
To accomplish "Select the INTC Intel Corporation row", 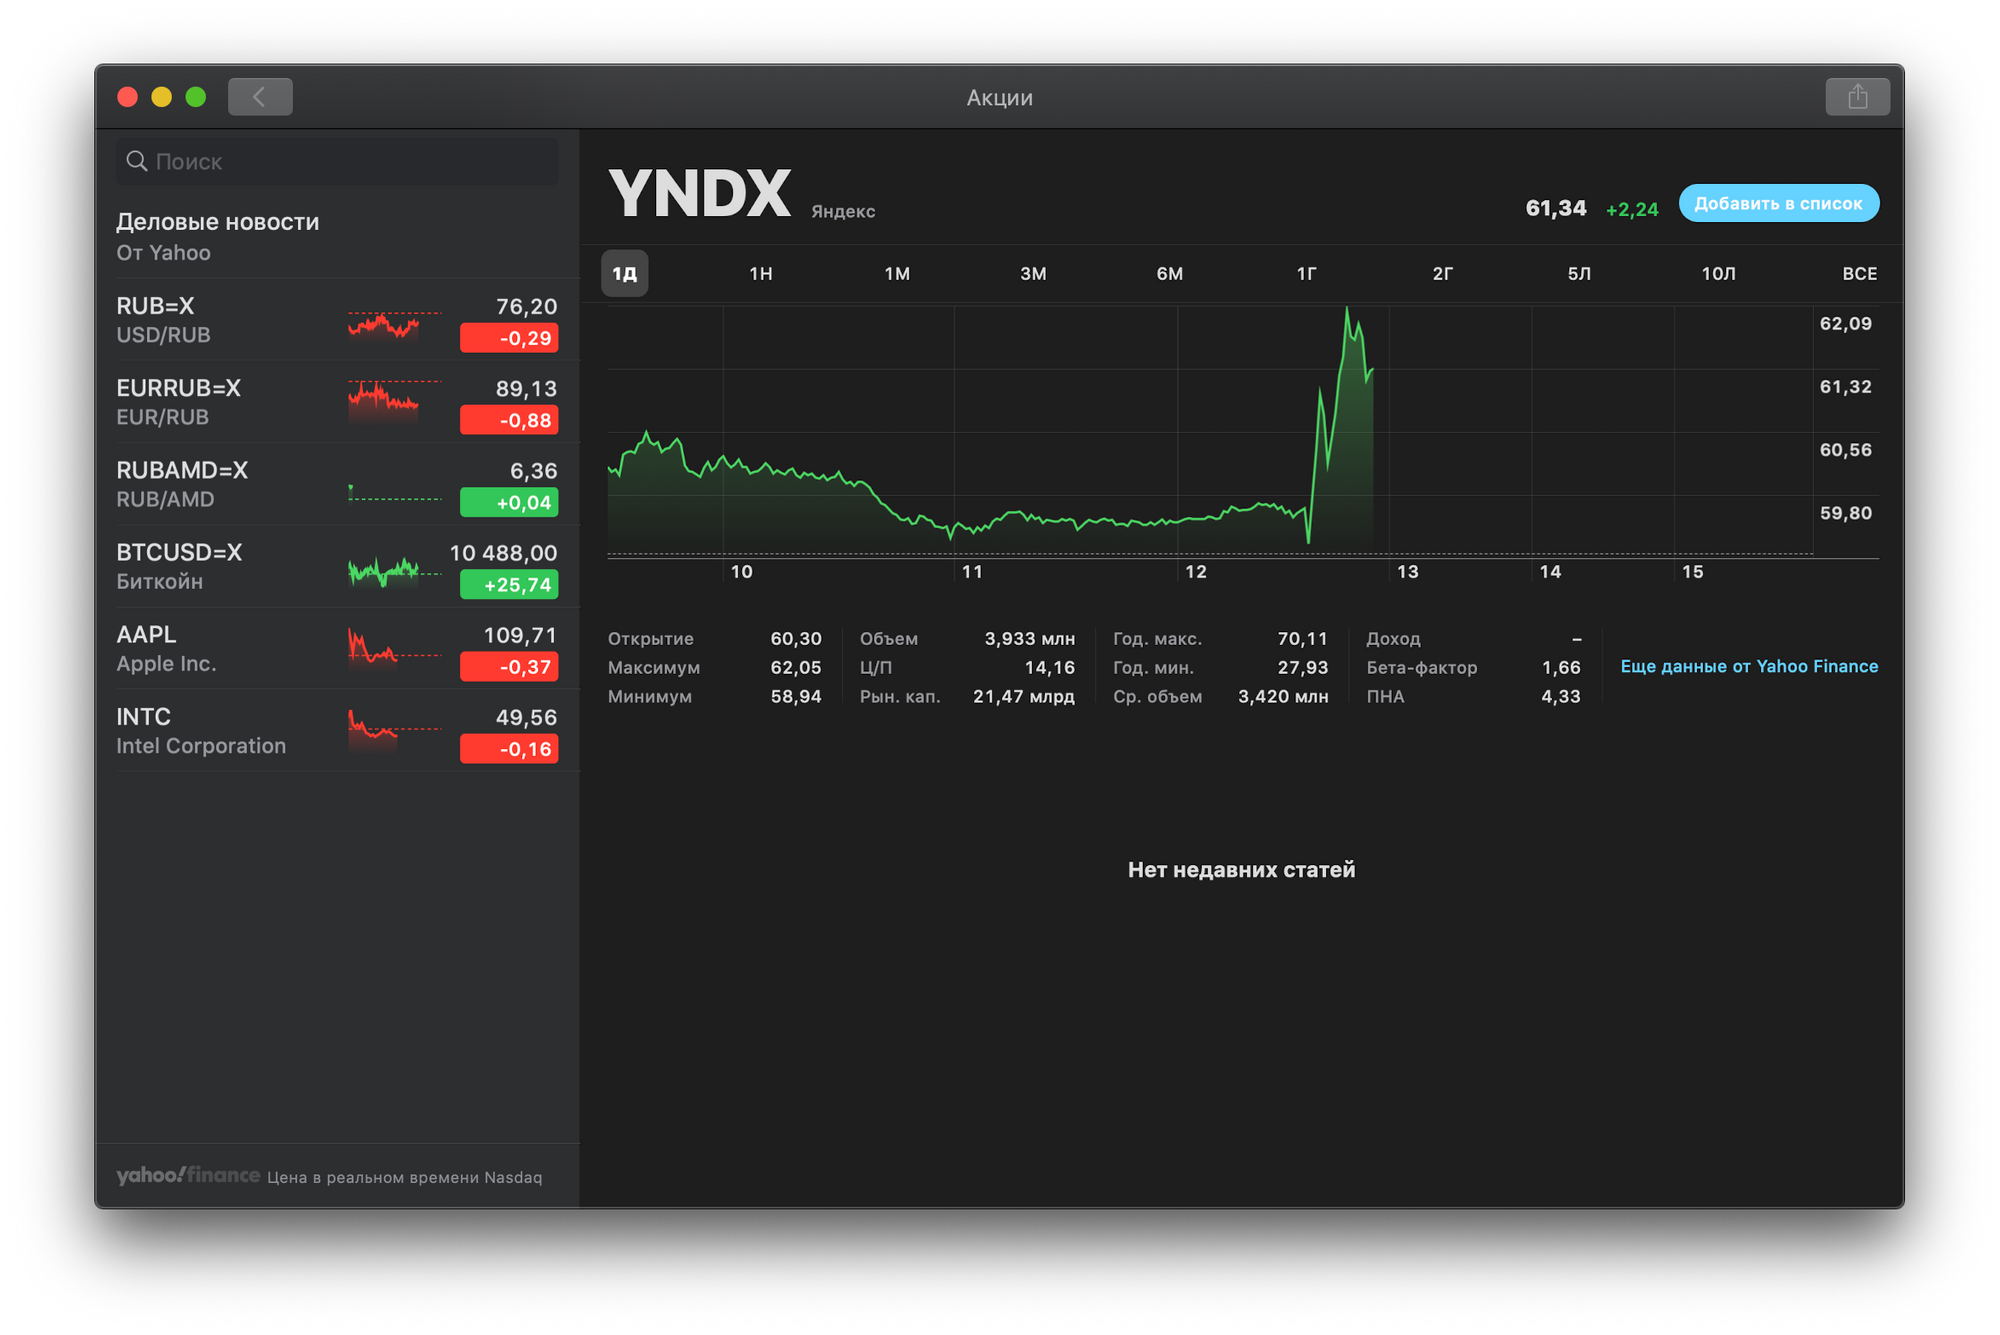I will tap(338, 731).
